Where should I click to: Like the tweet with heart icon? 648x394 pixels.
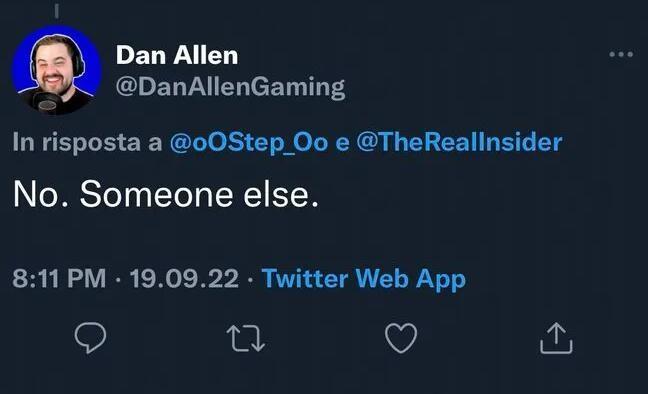tap(401, 338)
